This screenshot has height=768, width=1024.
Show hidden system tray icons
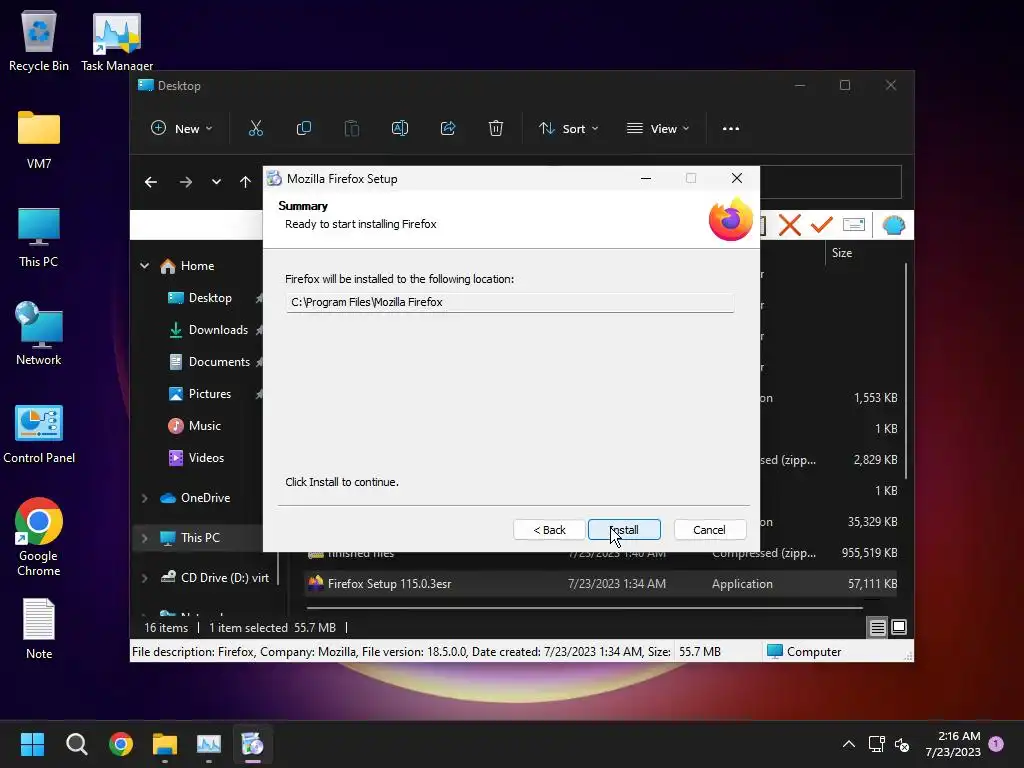click(848, 744)
